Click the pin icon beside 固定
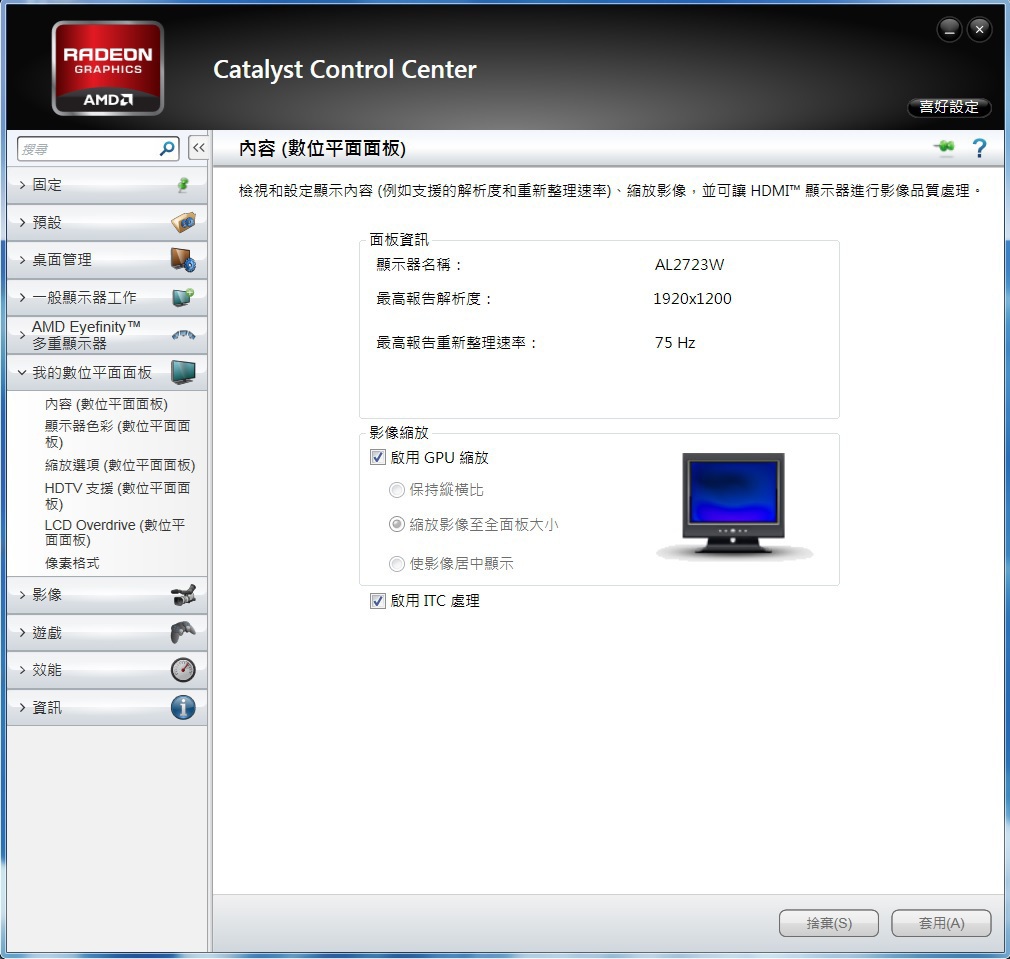The height and width of the screenshot is (959, 1010). [184, 185]
